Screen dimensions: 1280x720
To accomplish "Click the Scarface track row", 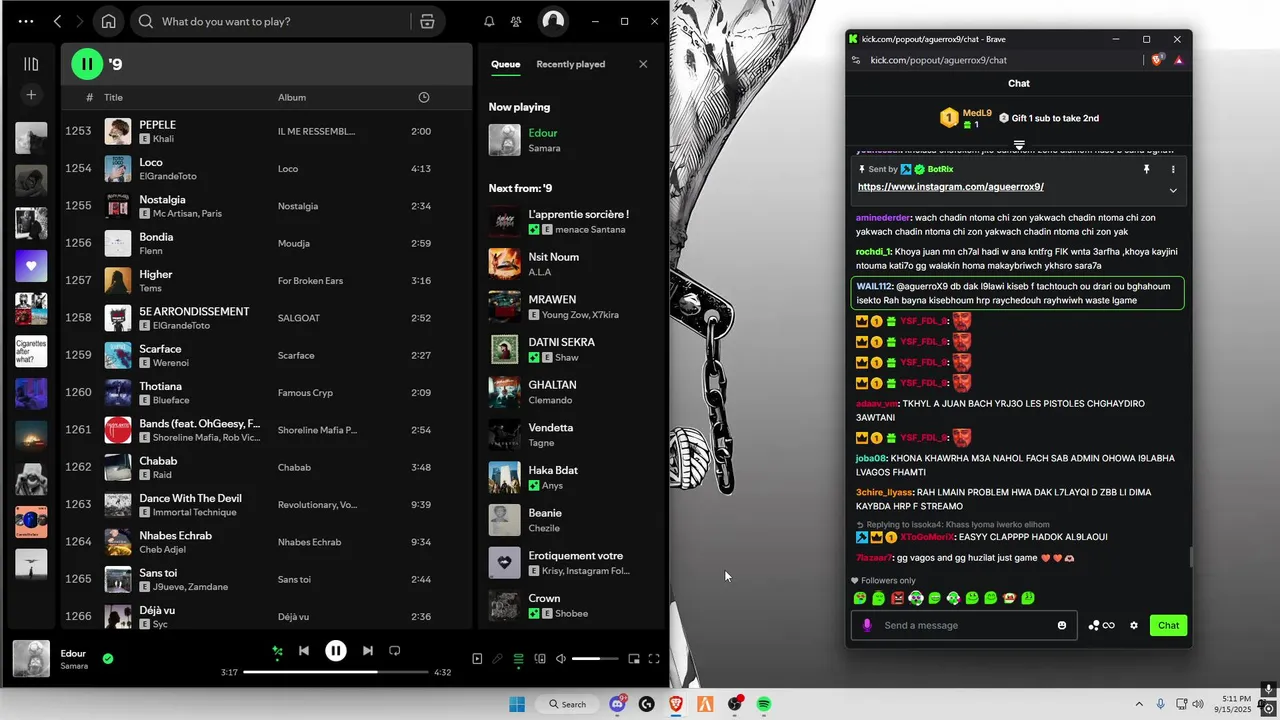I will (x=266, y=355).
